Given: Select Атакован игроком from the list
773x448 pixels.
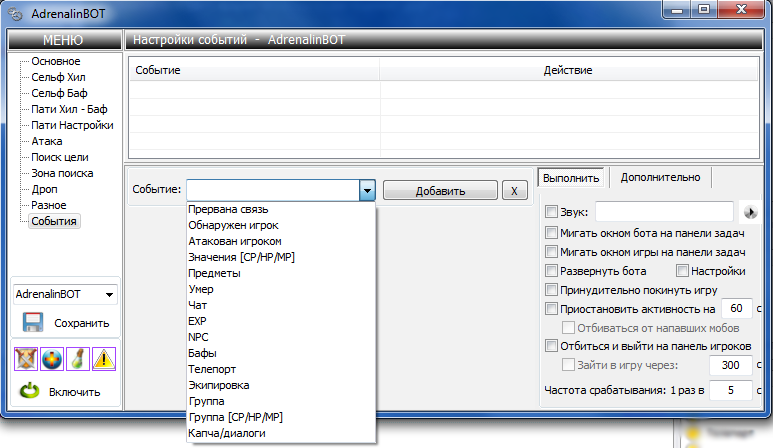Looking at the screenshot, I should point(235,241).
